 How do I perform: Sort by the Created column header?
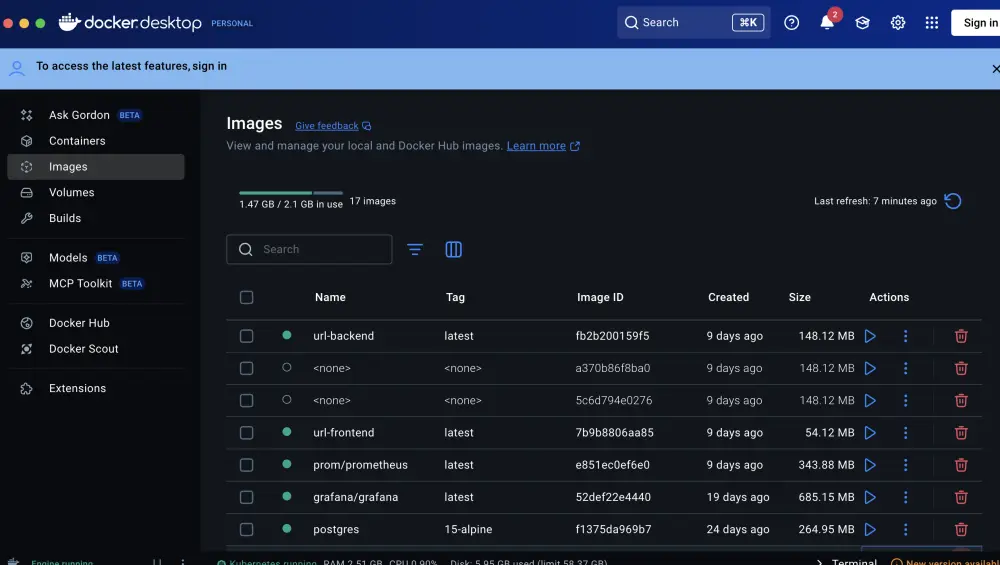click(728, 298)
